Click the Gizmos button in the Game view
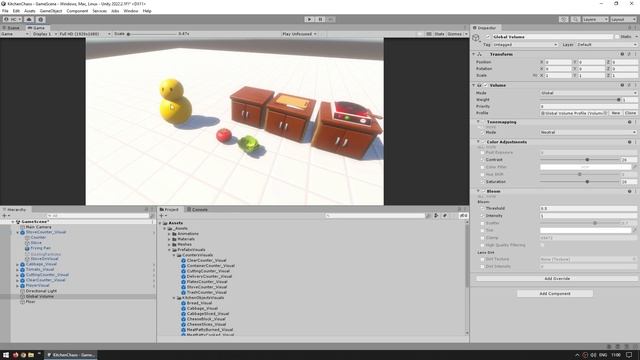The height and width of the screenshot is (360, 640). pos(454,34)
